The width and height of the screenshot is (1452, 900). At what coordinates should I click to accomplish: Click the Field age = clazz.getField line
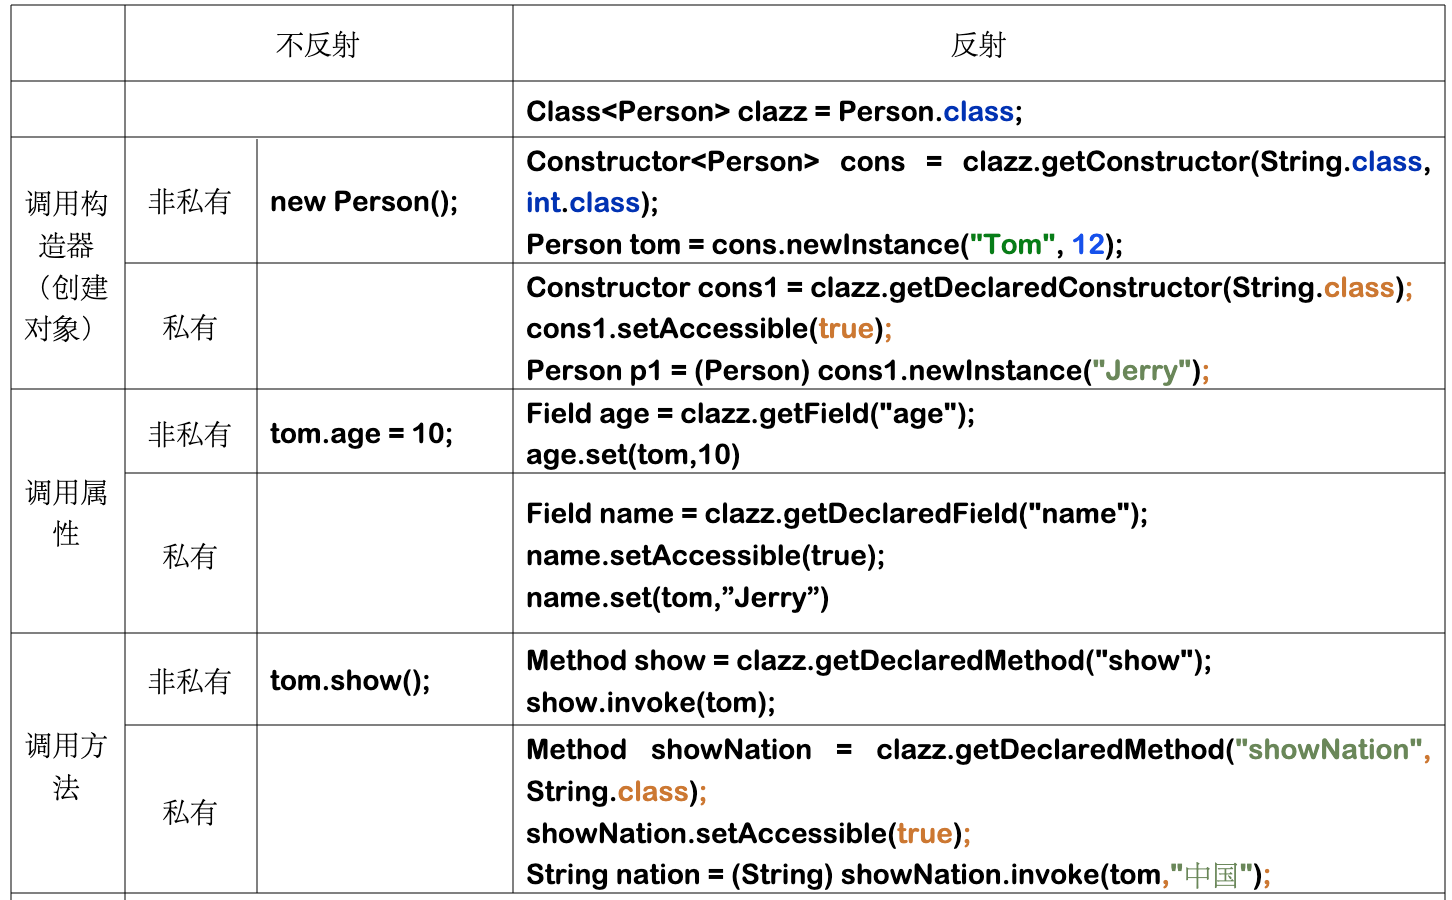[x=750, y=413]
